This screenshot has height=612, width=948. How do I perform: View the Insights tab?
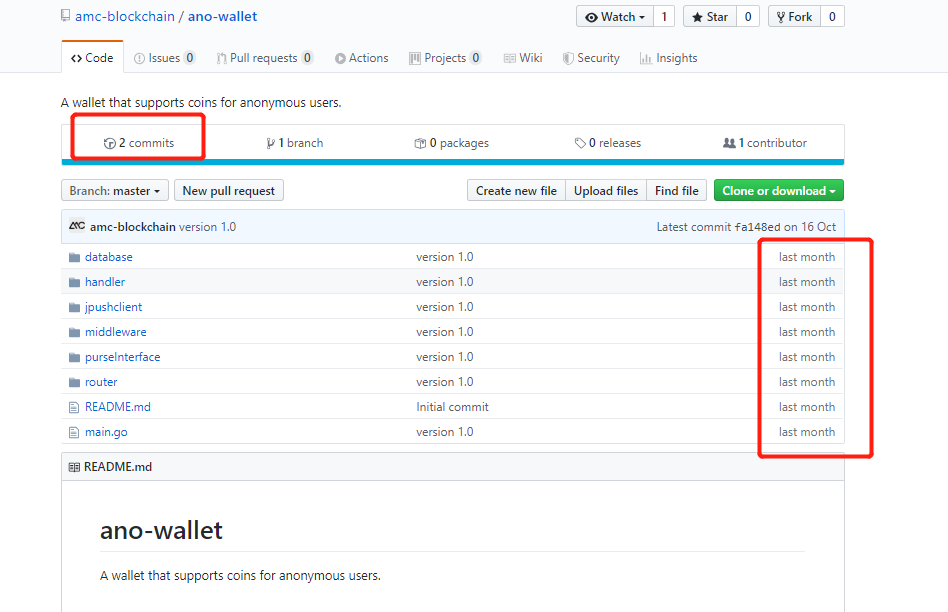point(668,58)
